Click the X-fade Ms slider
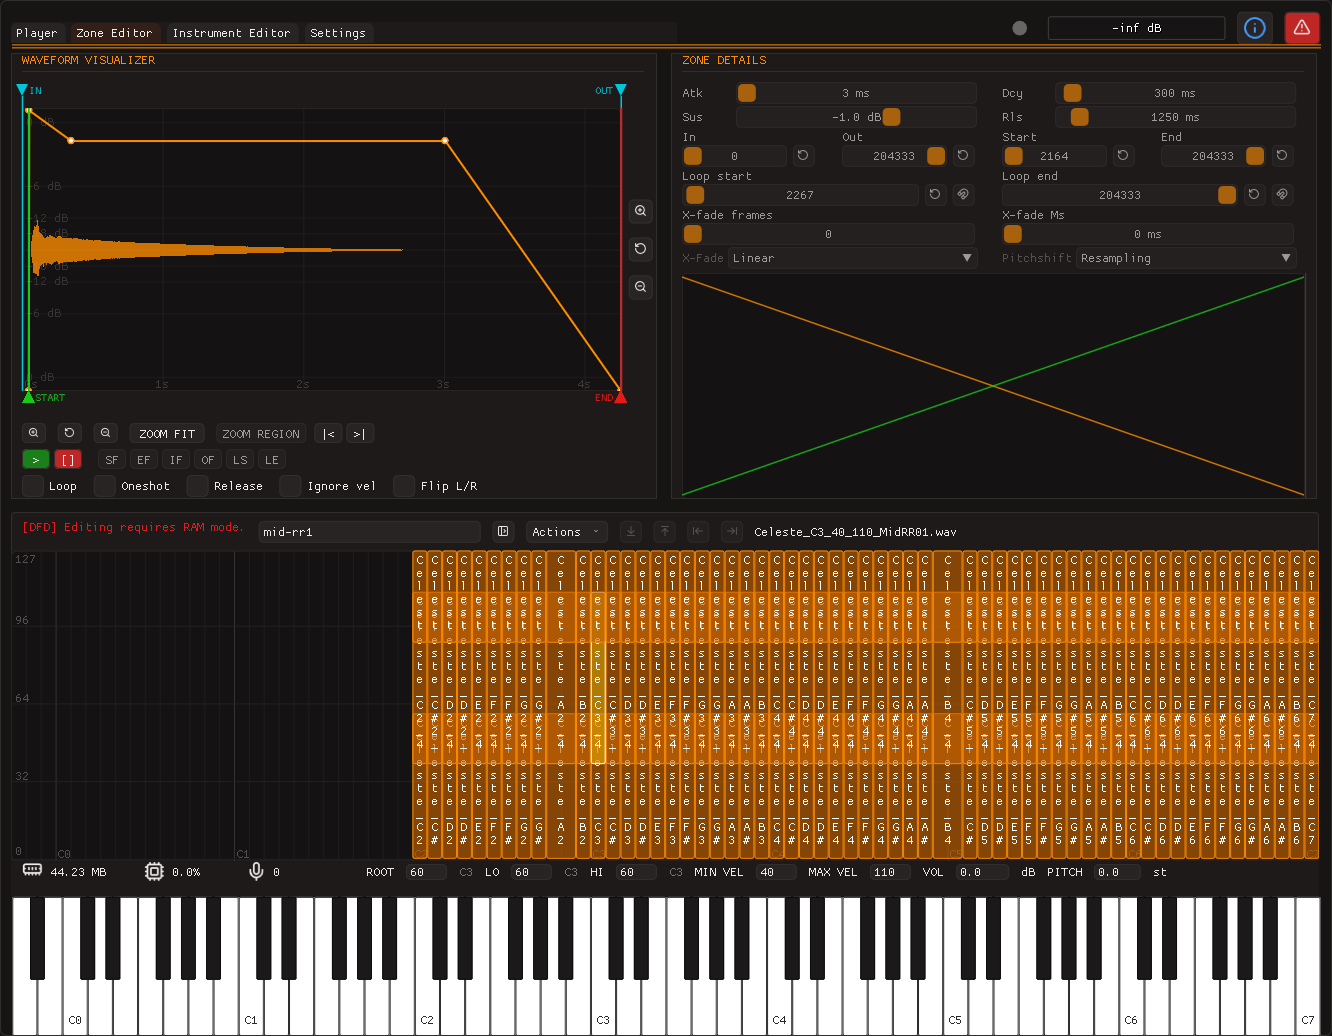This screenshot has width=1332, height=1036. (x=1148, y=234)
